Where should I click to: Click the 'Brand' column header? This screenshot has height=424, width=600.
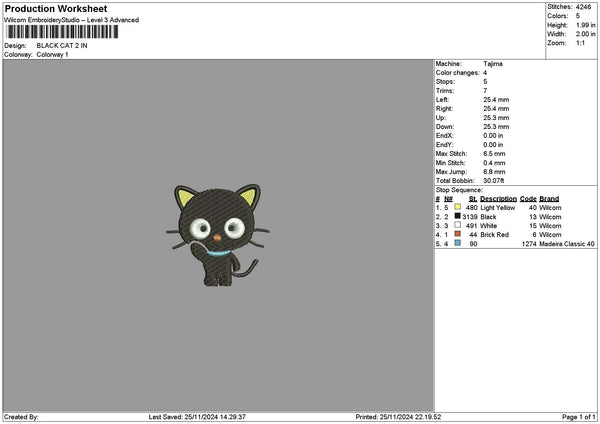point(549,199)
